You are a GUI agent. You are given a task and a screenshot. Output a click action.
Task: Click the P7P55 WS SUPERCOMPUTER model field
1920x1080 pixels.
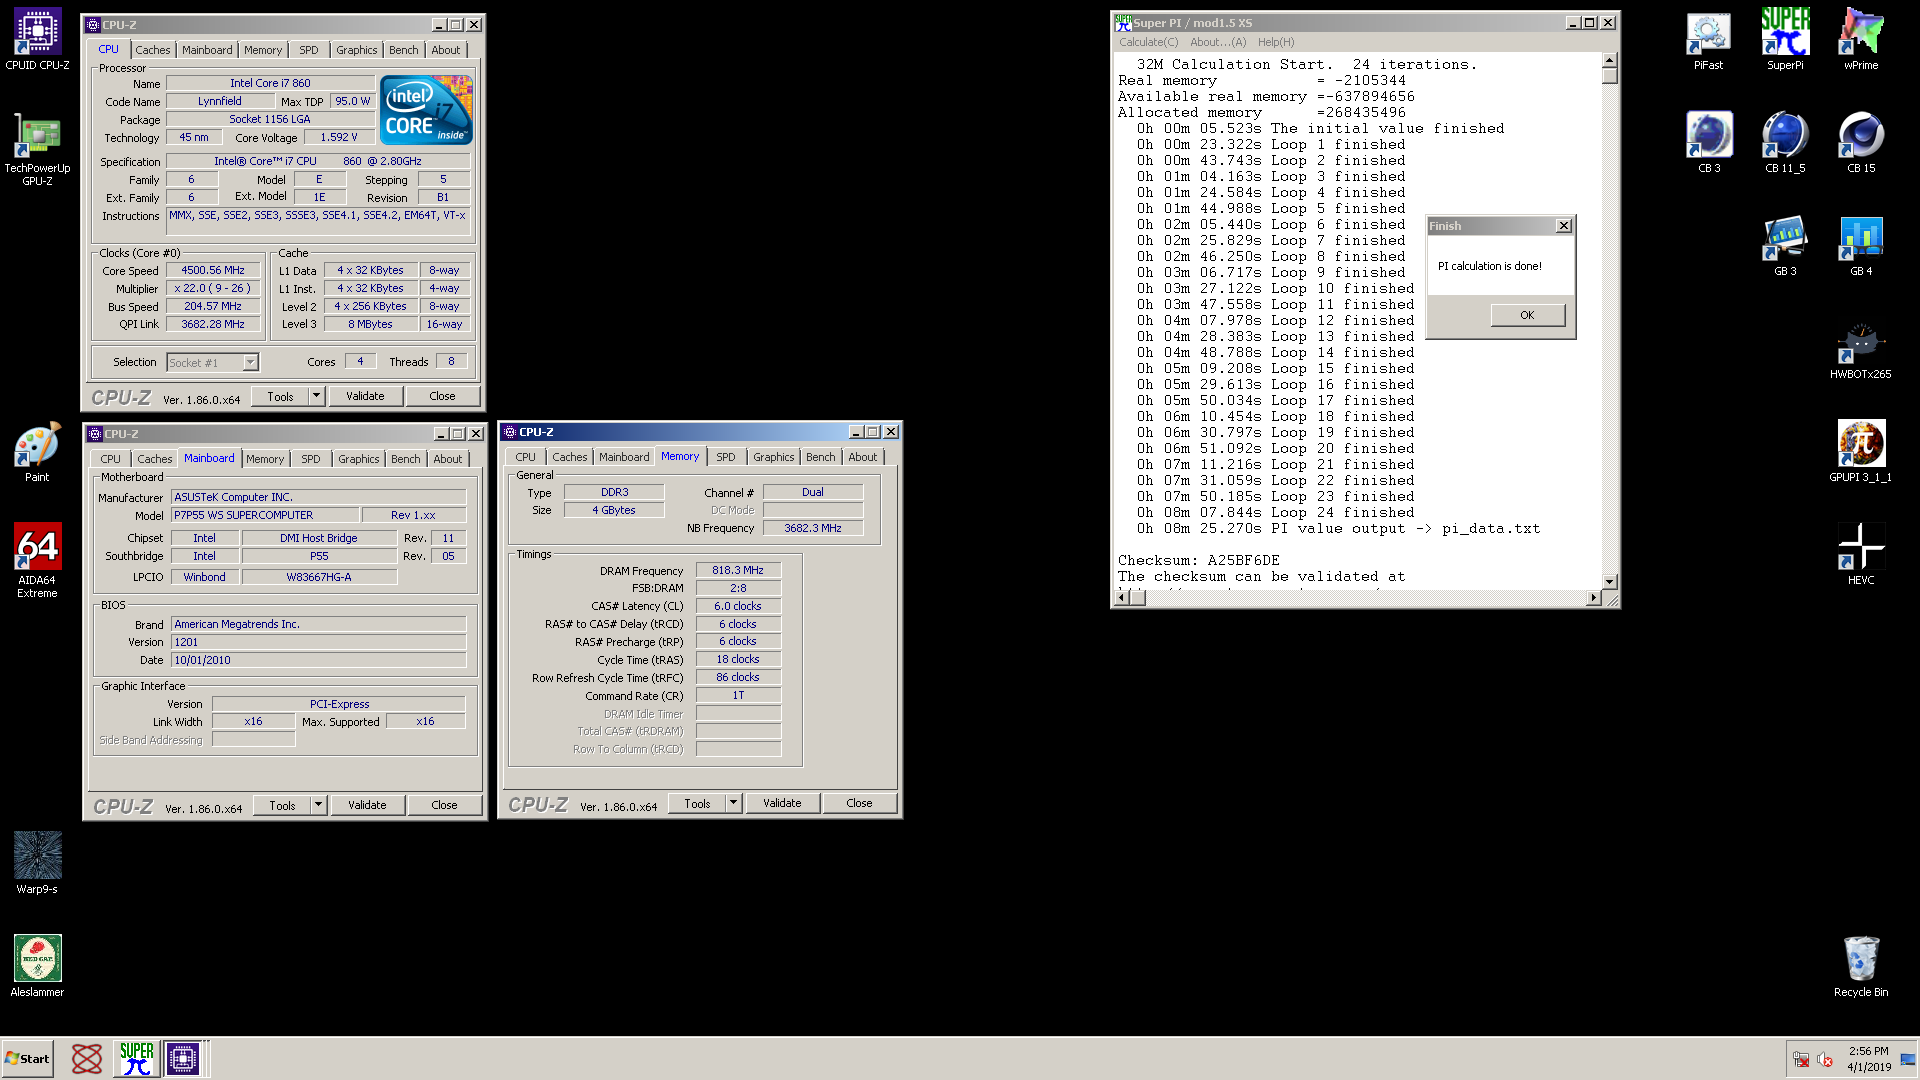tap(265, 515)
